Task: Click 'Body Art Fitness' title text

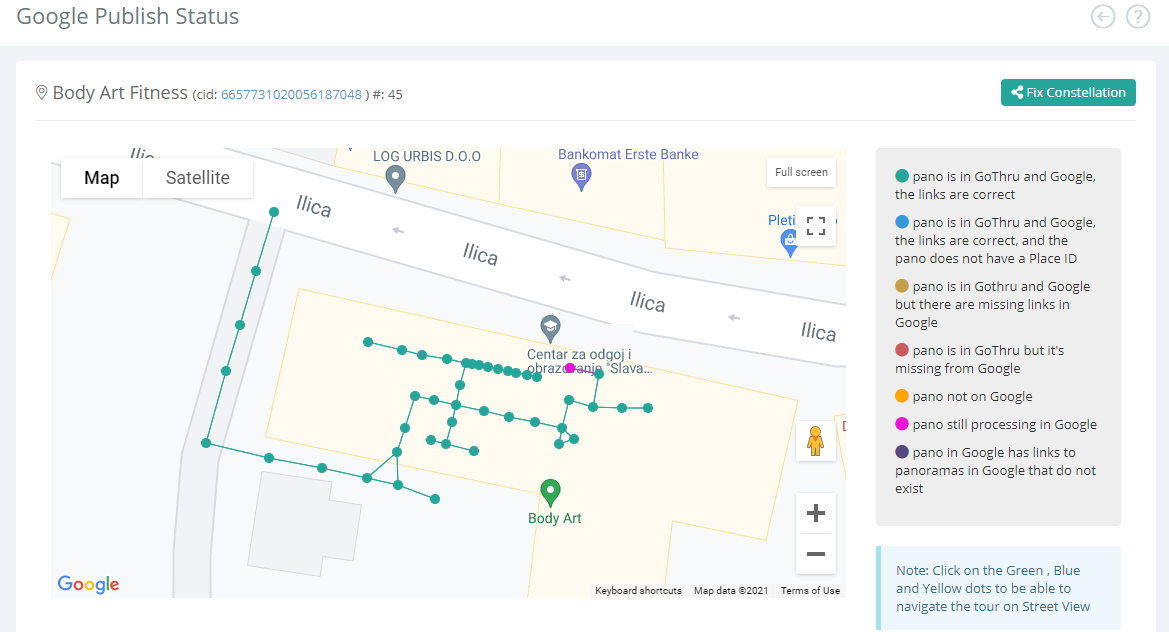Action: coord(120,92)
